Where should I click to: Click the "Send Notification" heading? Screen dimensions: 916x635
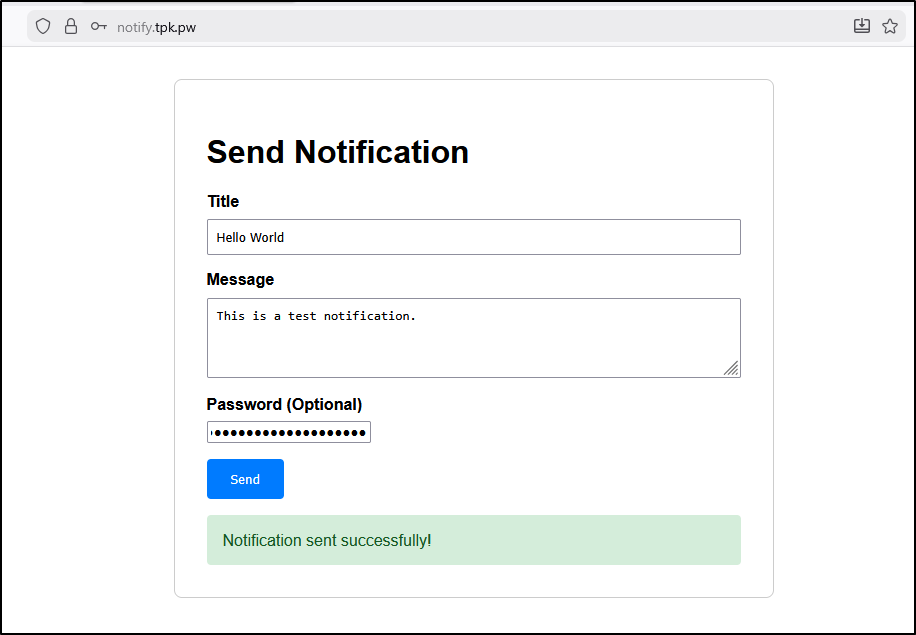(338, 152)
